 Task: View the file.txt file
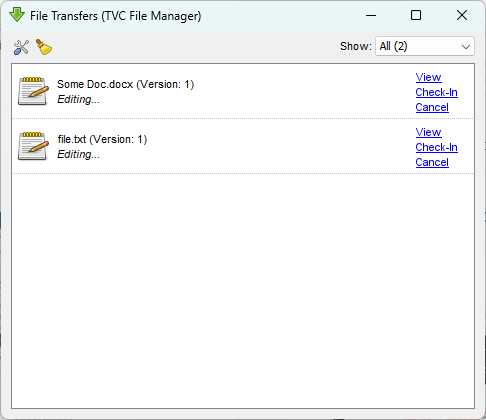(x=428, y=132)
